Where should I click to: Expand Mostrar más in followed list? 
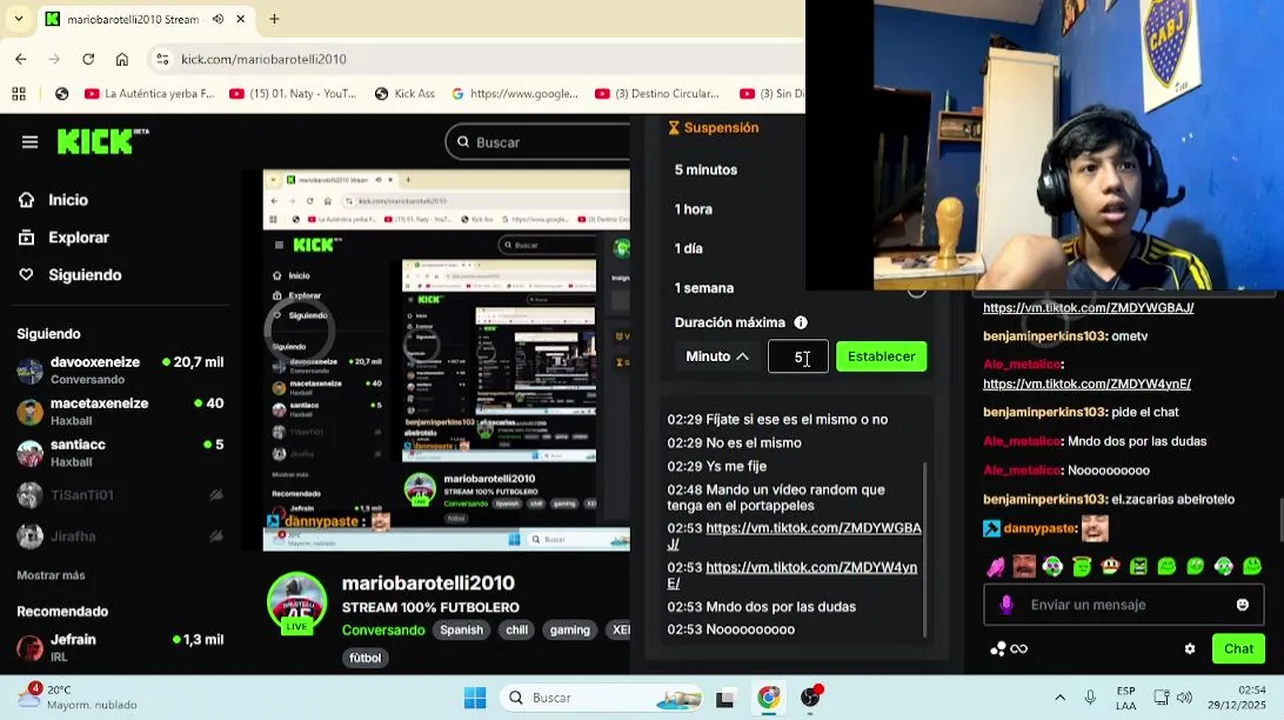[x=51, y=575]
